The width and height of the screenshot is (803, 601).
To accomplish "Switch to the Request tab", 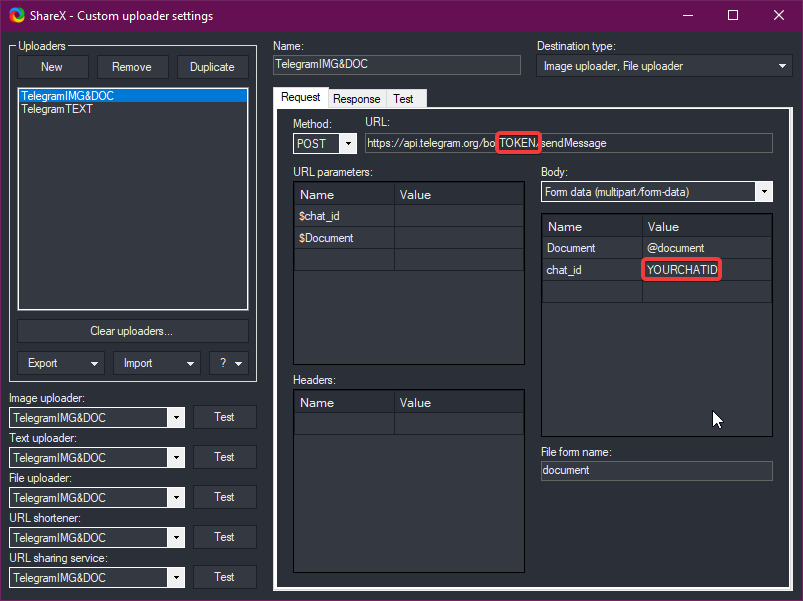I will tap(301, 97).
